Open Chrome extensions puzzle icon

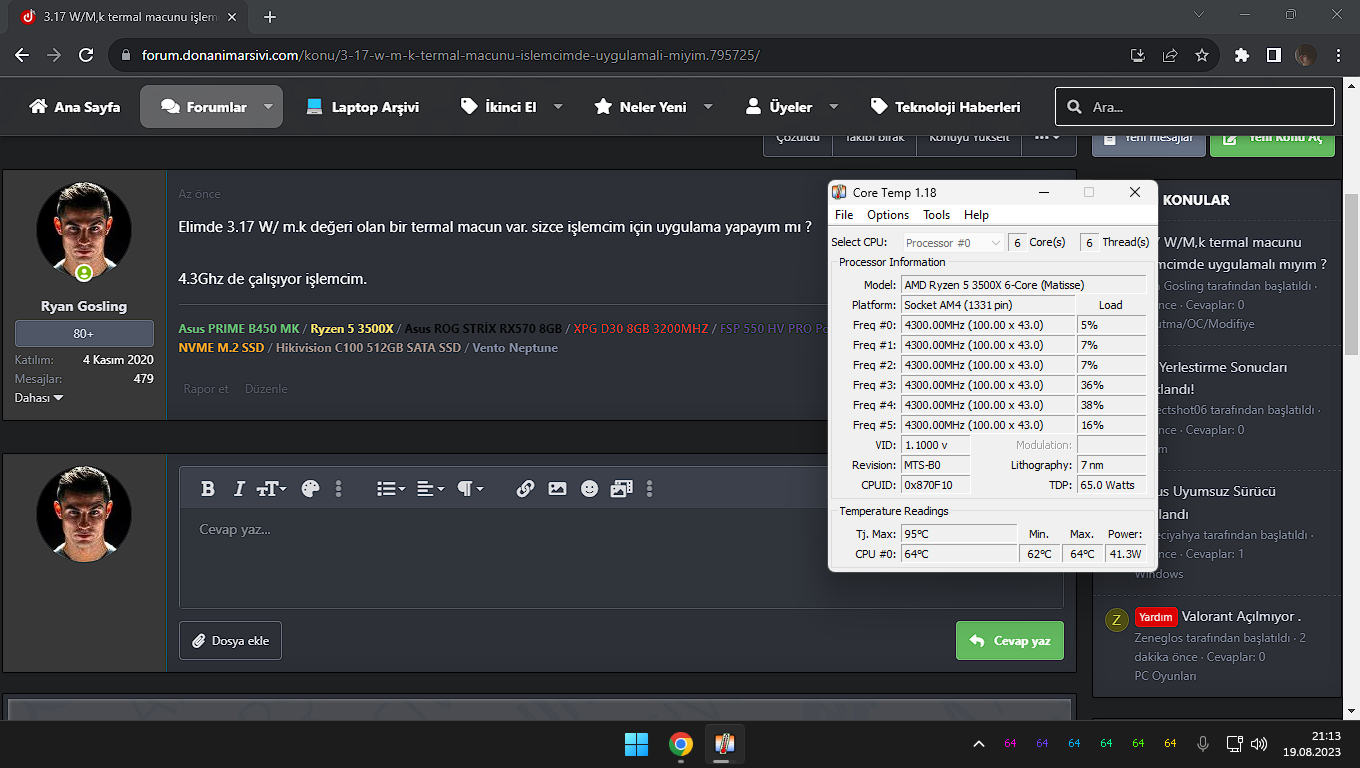coord(1242,55)
